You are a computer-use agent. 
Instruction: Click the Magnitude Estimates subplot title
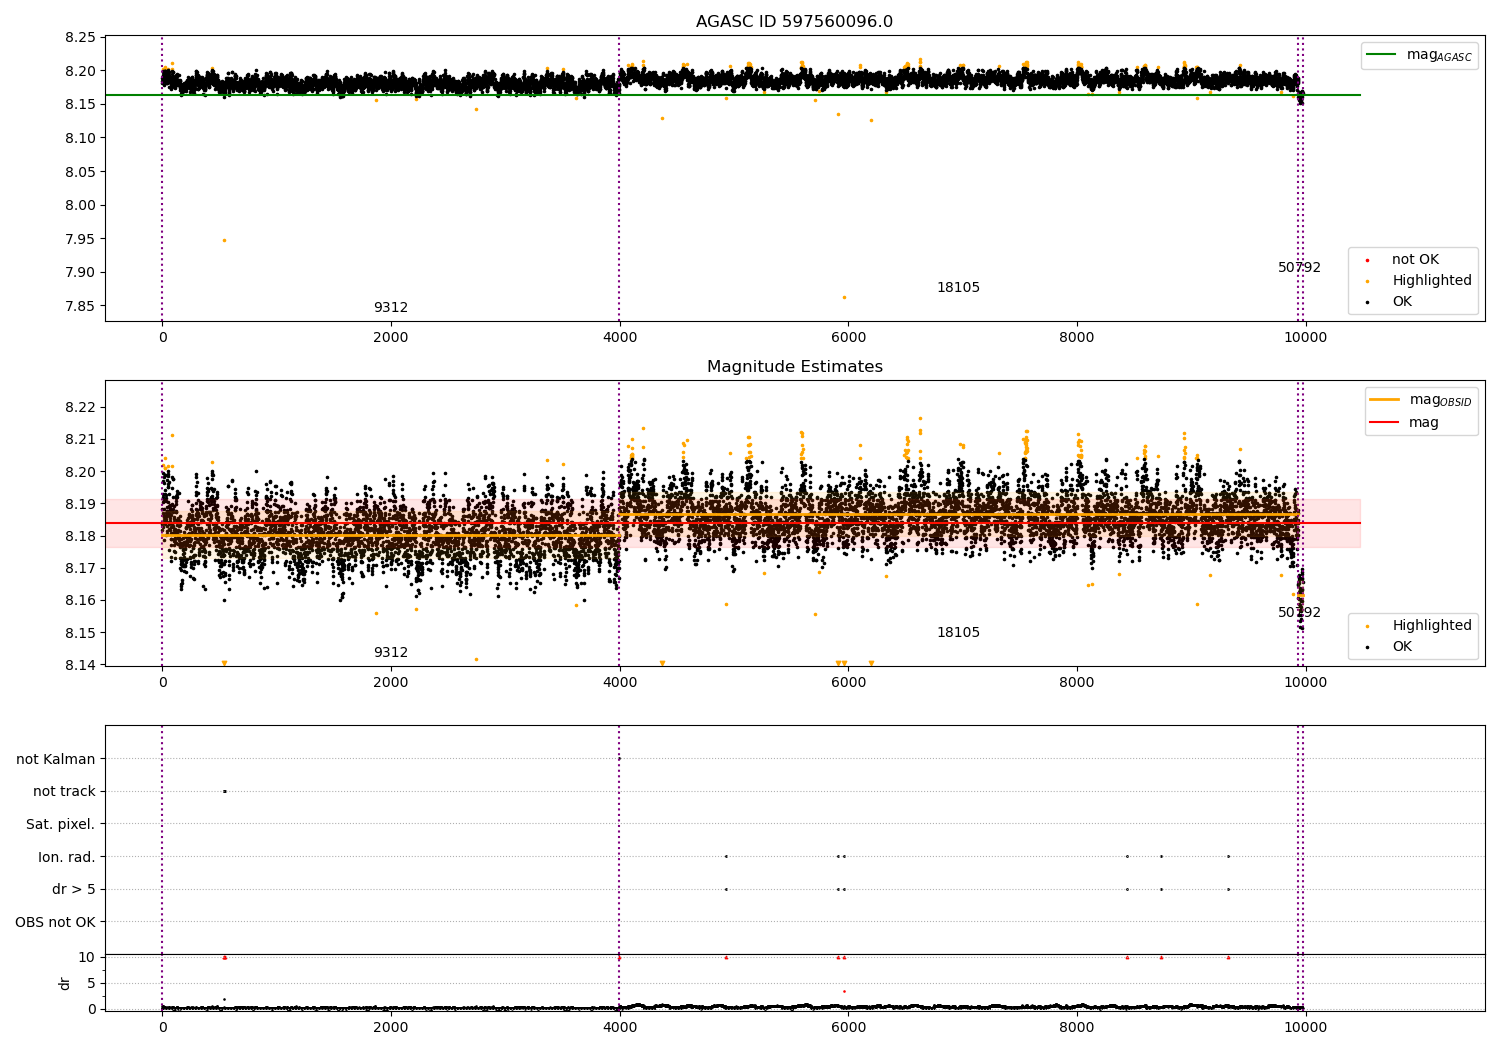point(794,367)
